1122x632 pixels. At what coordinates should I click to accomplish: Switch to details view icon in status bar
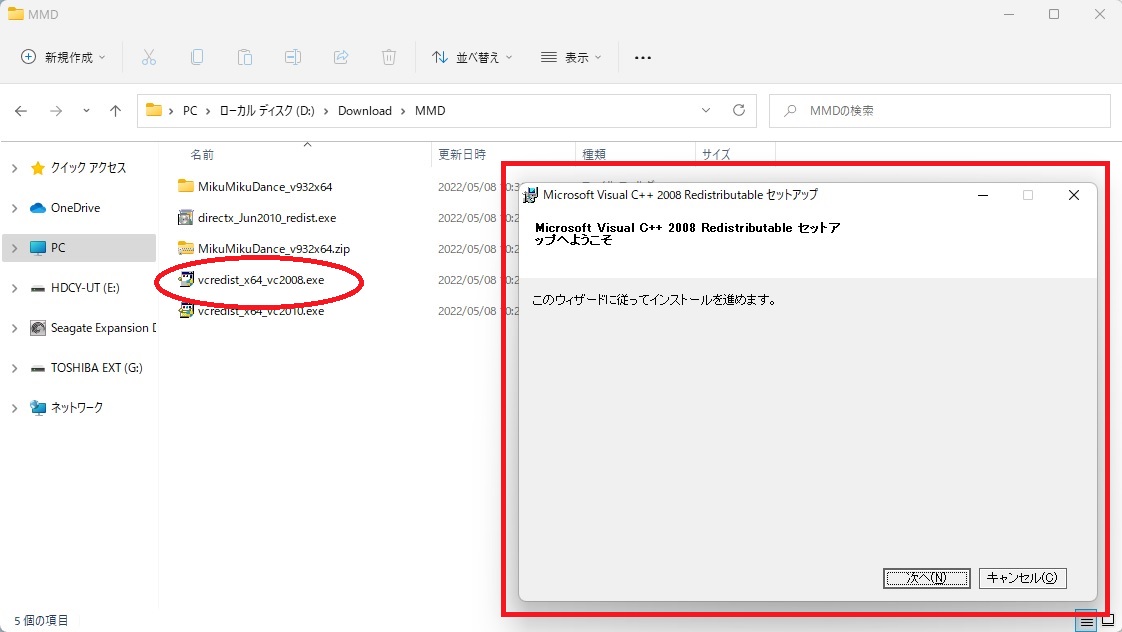1086,621
